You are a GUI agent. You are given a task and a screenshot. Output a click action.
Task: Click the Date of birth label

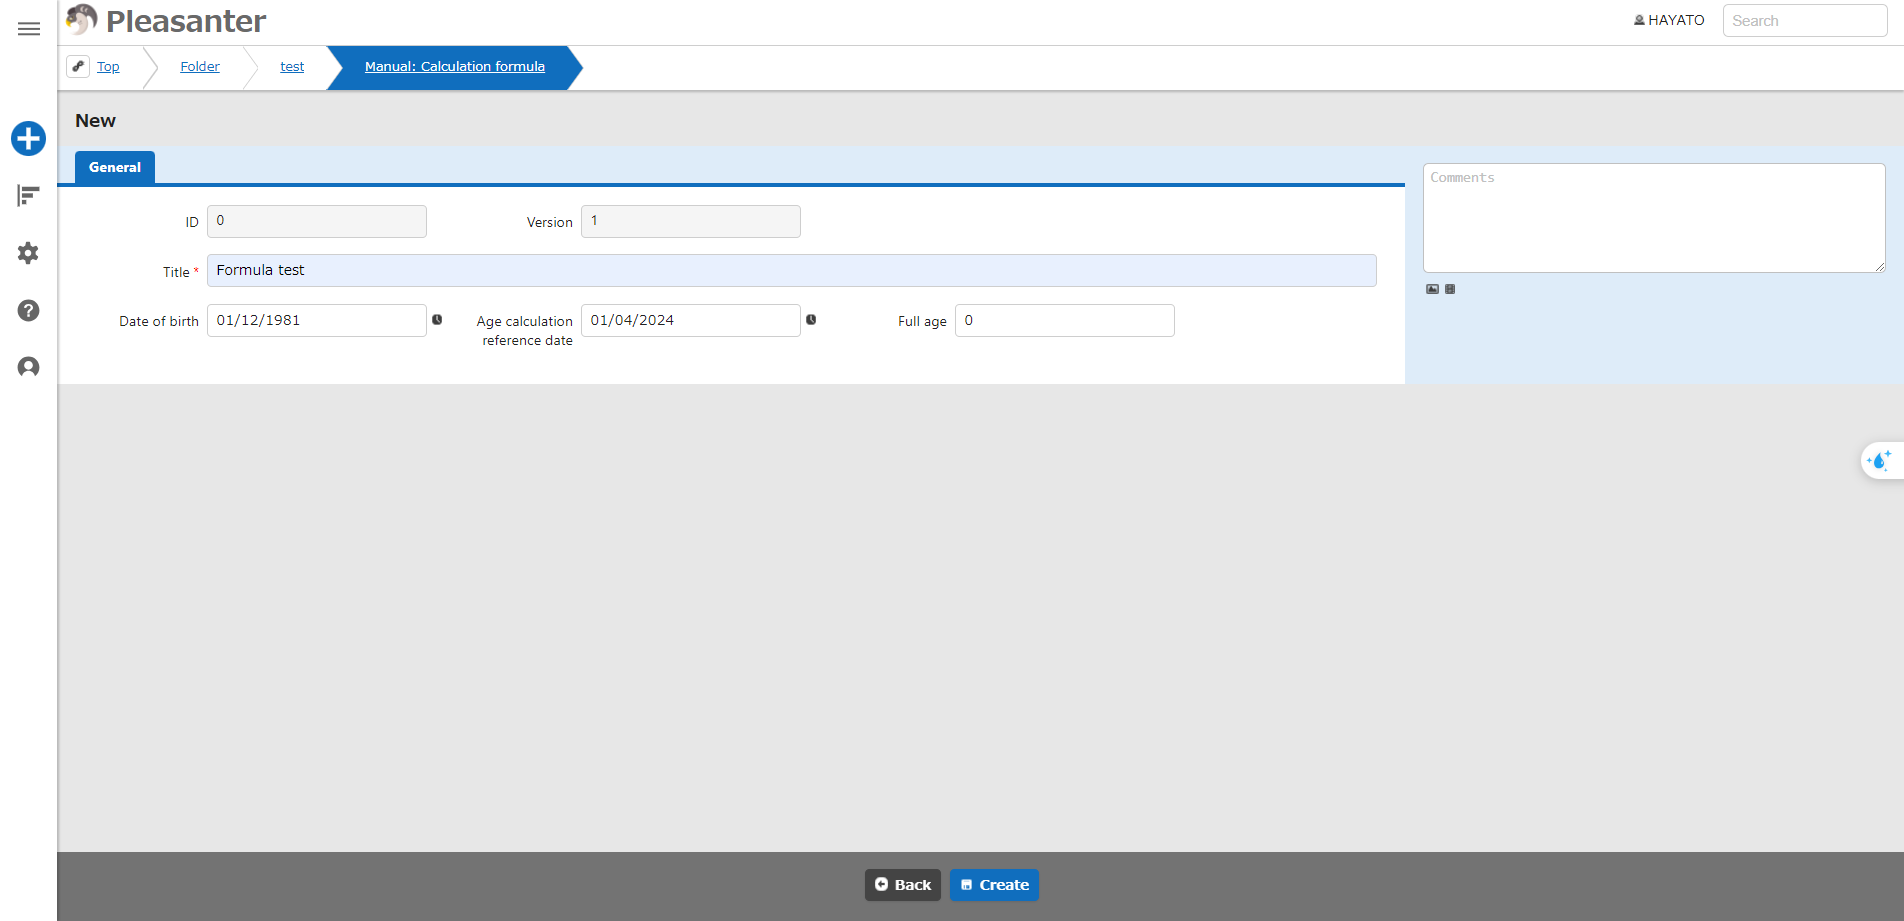(159, 321)
